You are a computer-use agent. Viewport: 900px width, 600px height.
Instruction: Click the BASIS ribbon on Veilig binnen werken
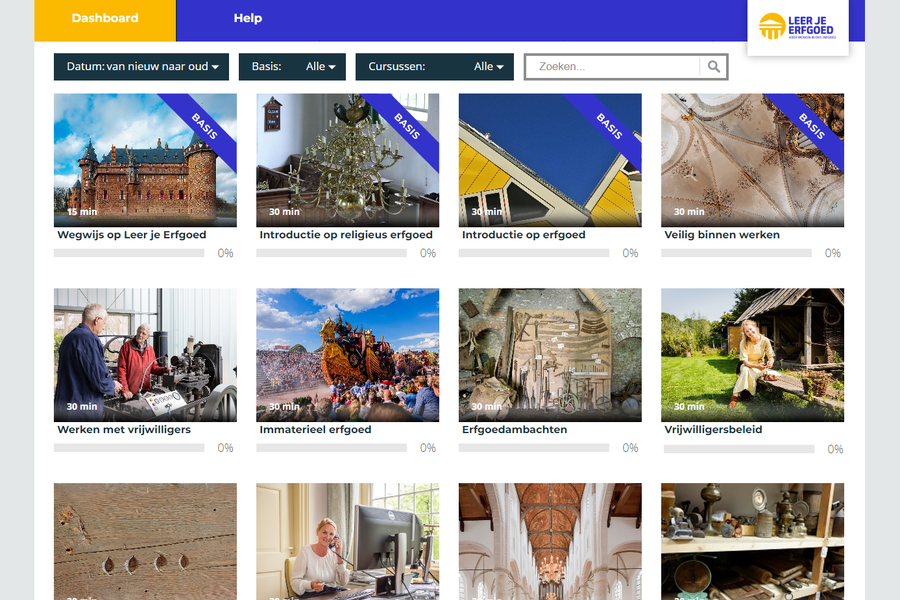pyautogui.click(x=812, y=126)
